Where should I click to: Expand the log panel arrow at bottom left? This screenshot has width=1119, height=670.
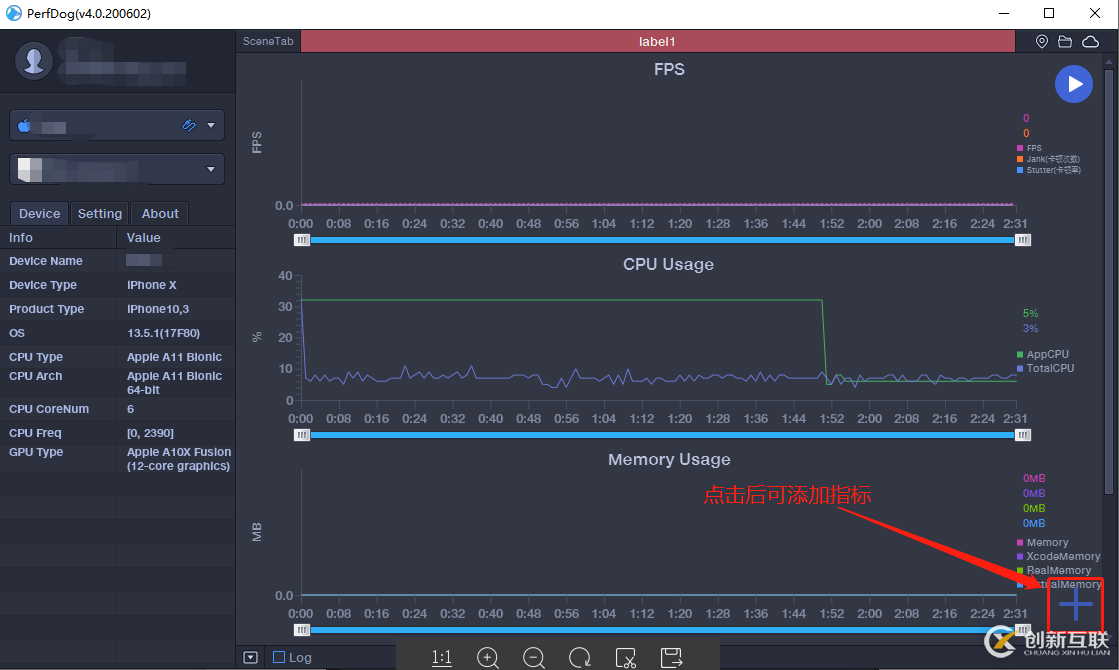pos(250,657)
